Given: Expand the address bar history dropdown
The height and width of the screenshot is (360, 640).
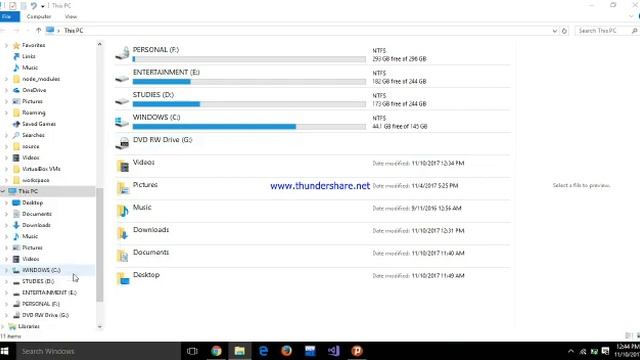Looking at the screenshot, I should (554, 31).
